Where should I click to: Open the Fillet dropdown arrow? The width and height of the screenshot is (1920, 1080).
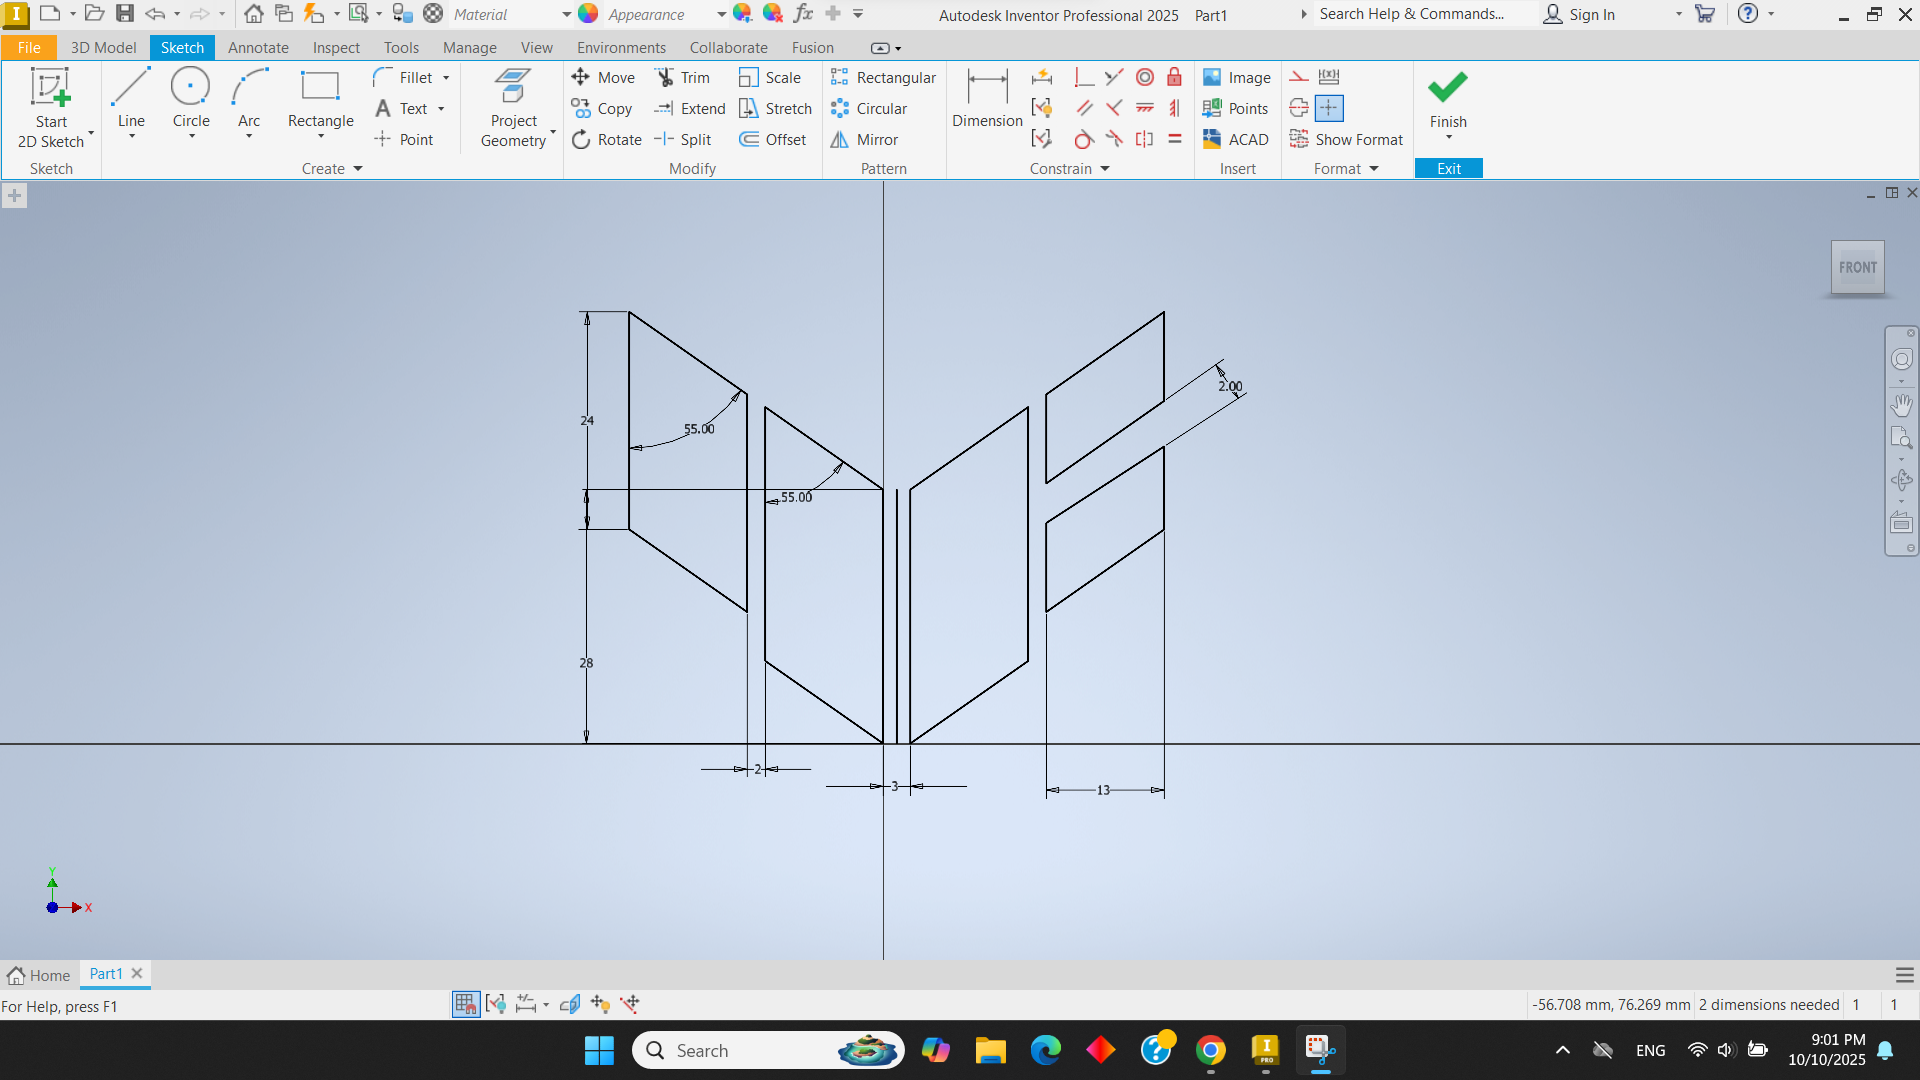coord(446,78)
